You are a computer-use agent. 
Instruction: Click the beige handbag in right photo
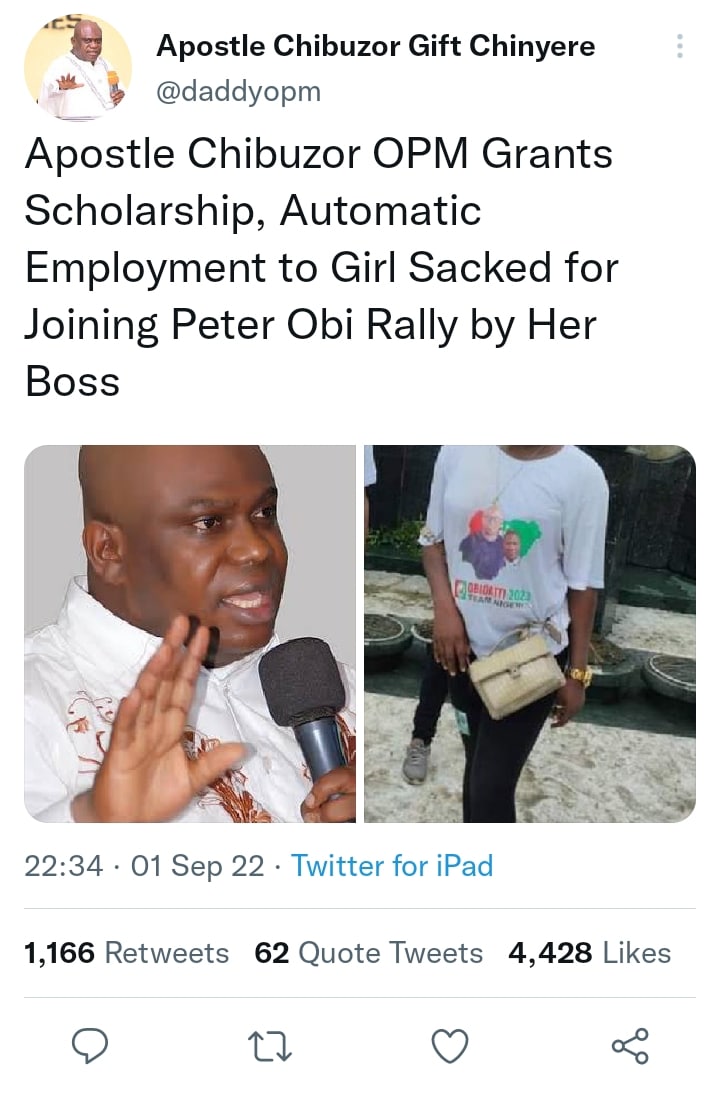point(517,676)
